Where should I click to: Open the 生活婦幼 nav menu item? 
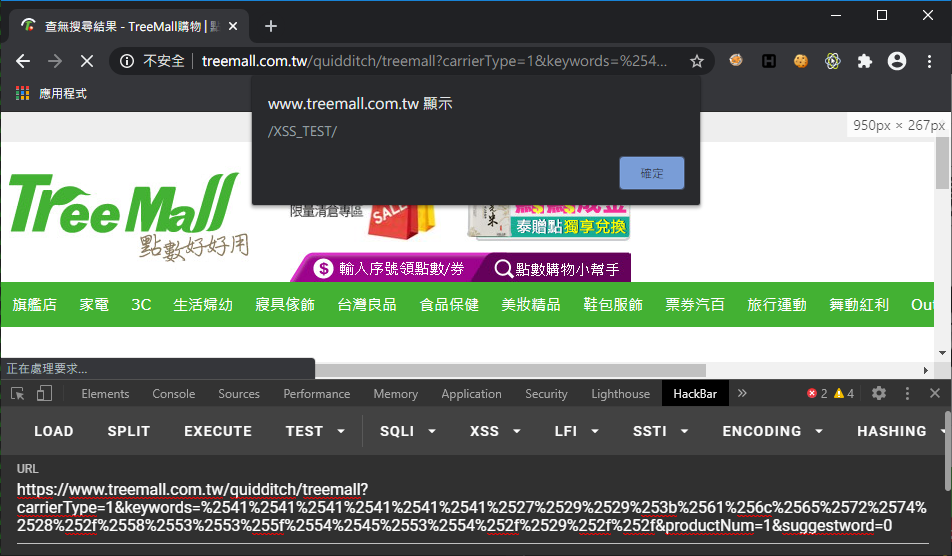click(203, 305)
